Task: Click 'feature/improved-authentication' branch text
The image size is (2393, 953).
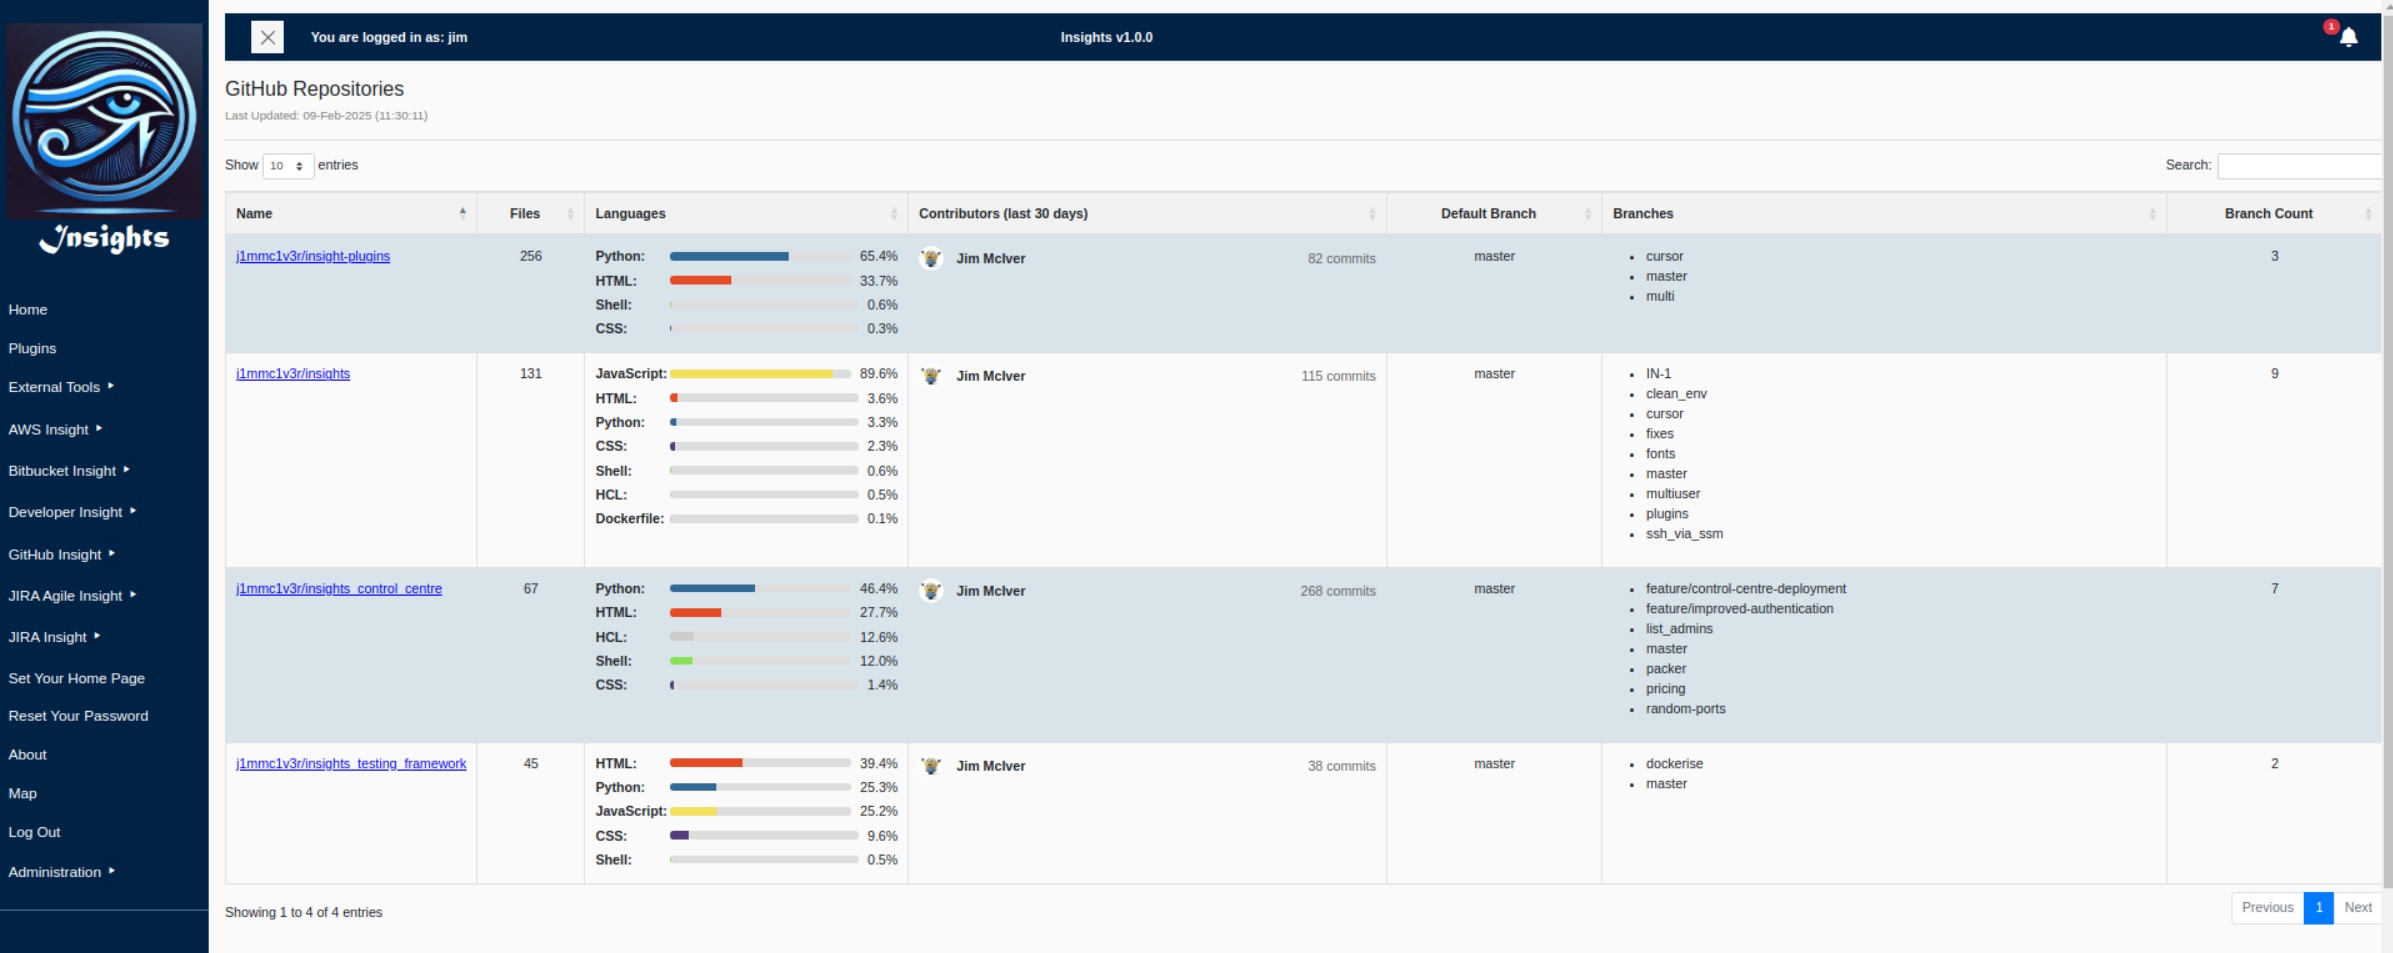Action: pyautogui.click(x=1739, y=609)
